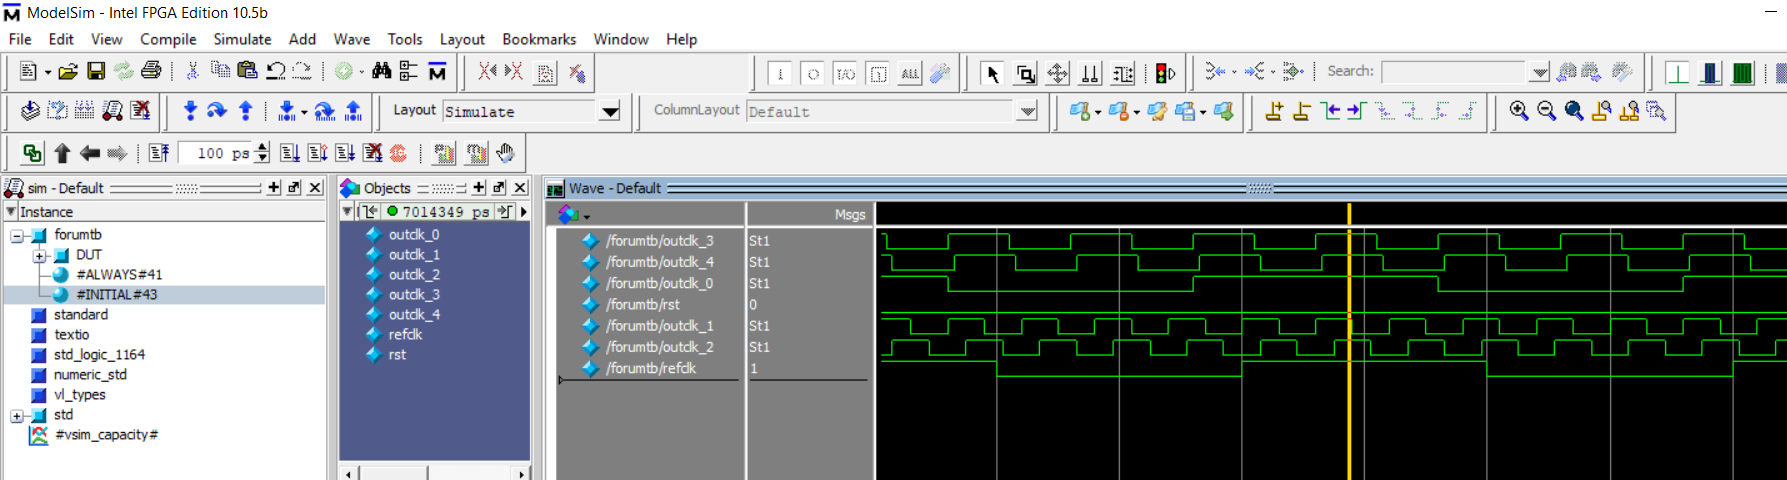Select /forumtb/outclk_4 signal in Wave
This screenshot has height=480, width=1787.
(659, 262)
